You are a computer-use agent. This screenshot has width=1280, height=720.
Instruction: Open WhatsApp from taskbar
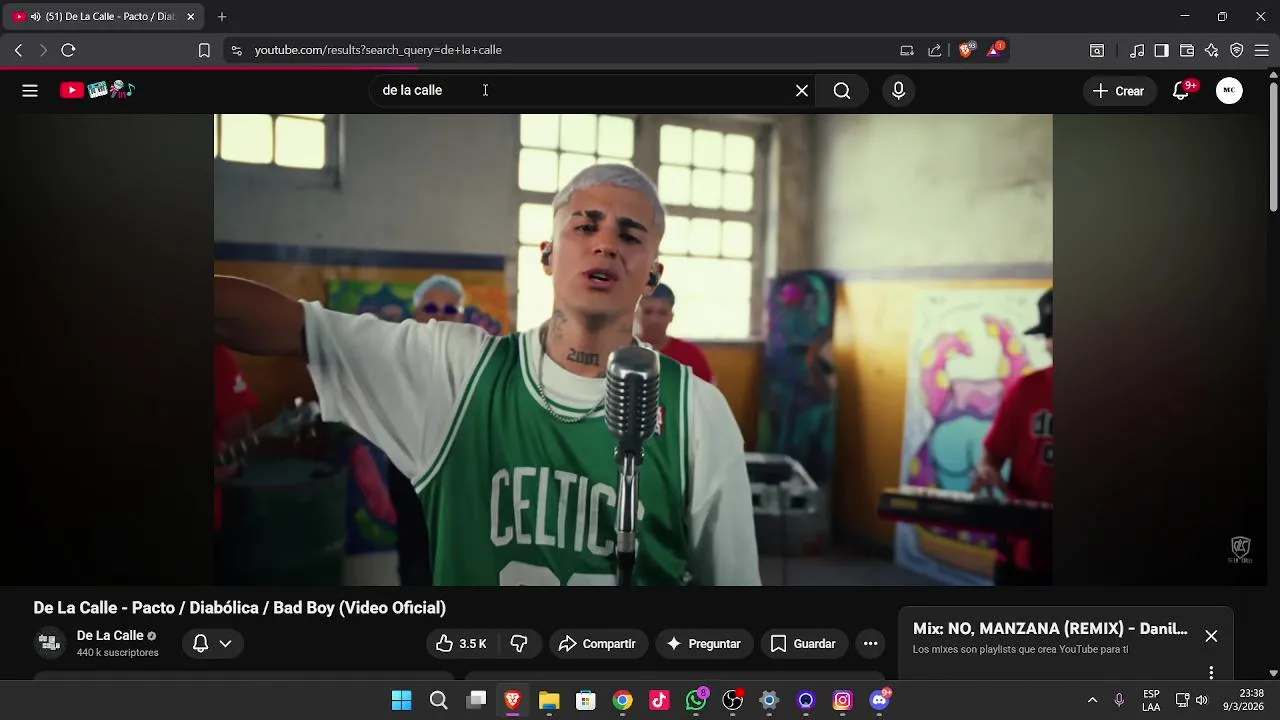tap(696, 700)
